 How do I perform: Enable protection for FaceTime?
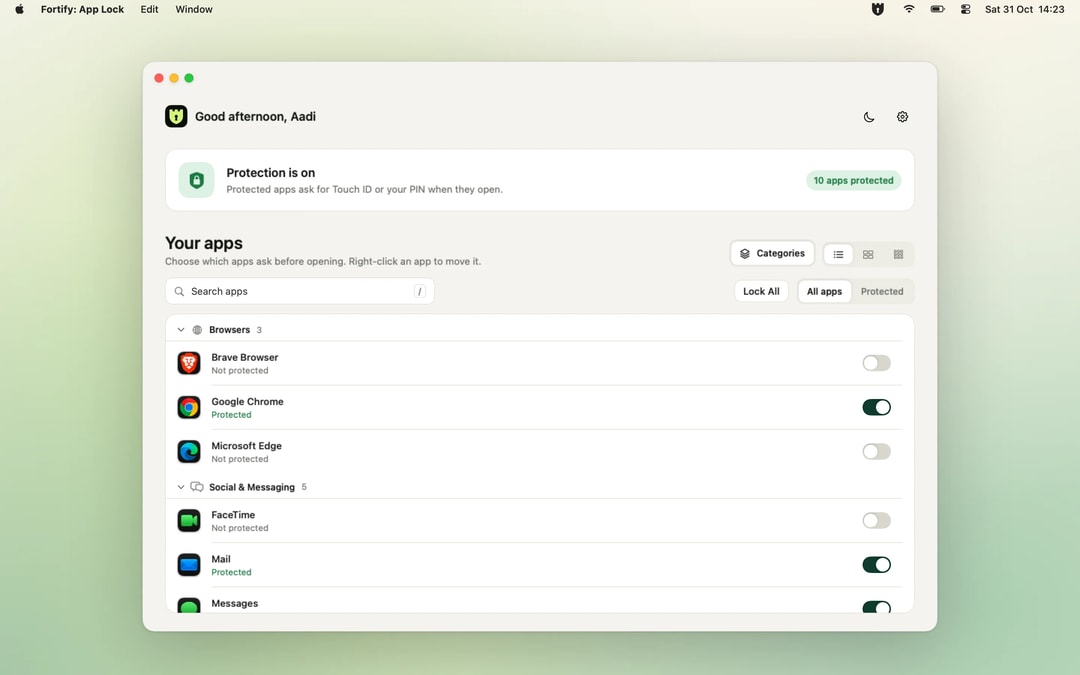[x=876, y=521]
